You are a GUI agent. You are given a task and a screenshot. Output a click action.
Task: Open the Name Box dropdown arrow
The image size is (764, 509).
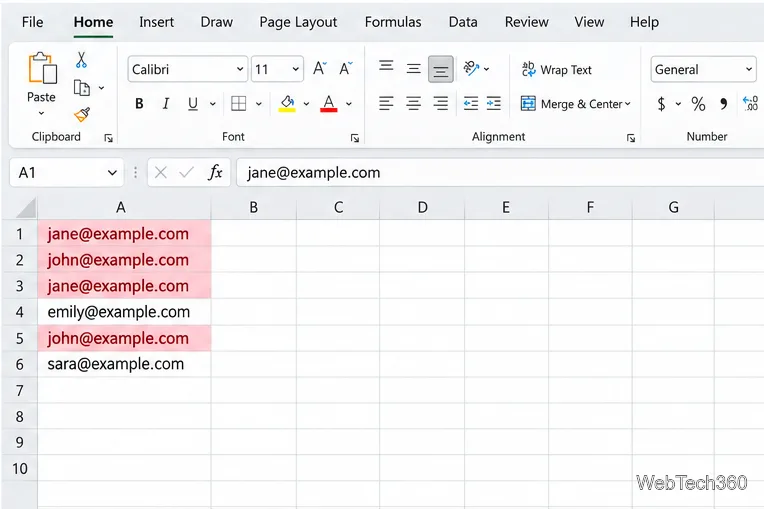[112, 172]
